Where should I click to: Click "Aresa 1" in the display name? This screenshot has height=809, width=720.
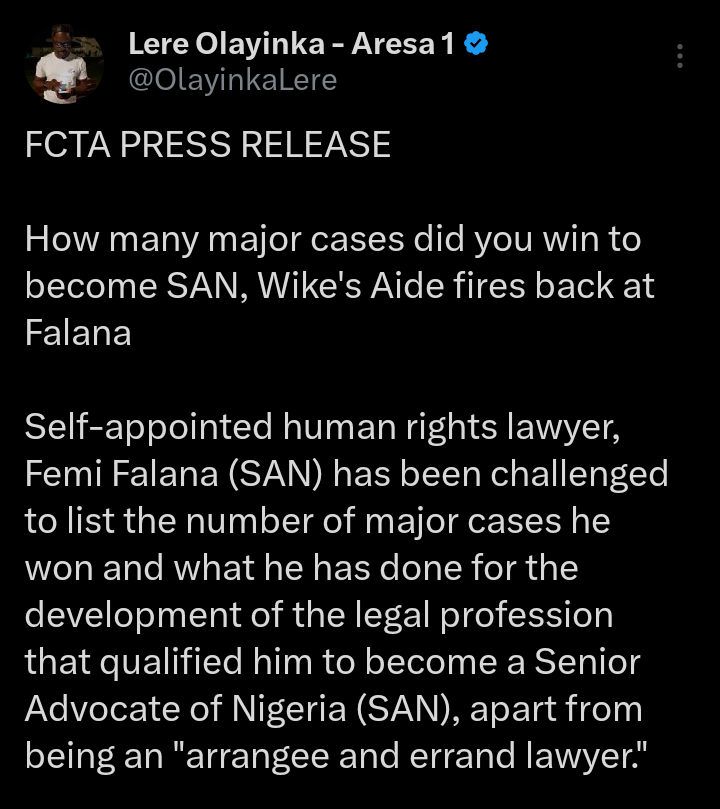(403, 44)
